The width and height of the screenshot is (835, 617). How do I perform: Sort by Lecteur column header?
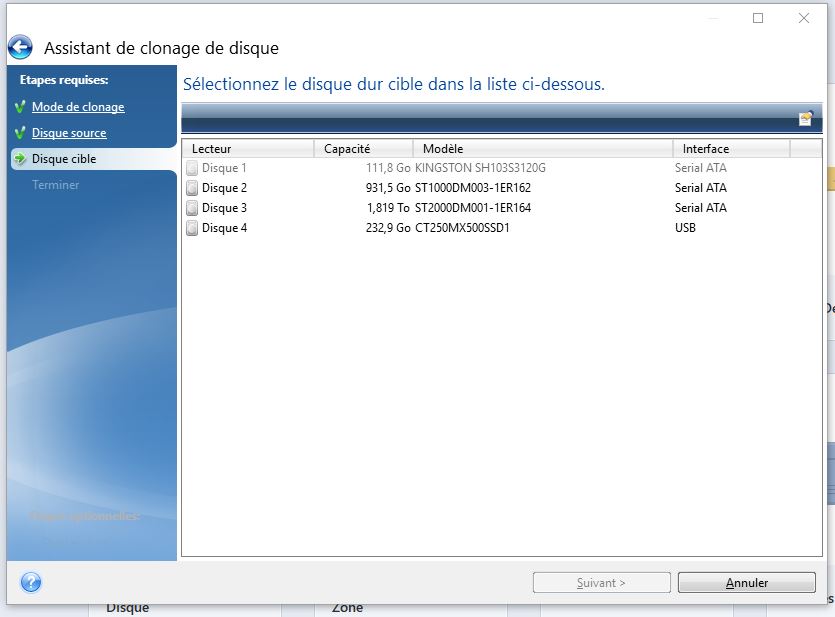coord(248,149)
